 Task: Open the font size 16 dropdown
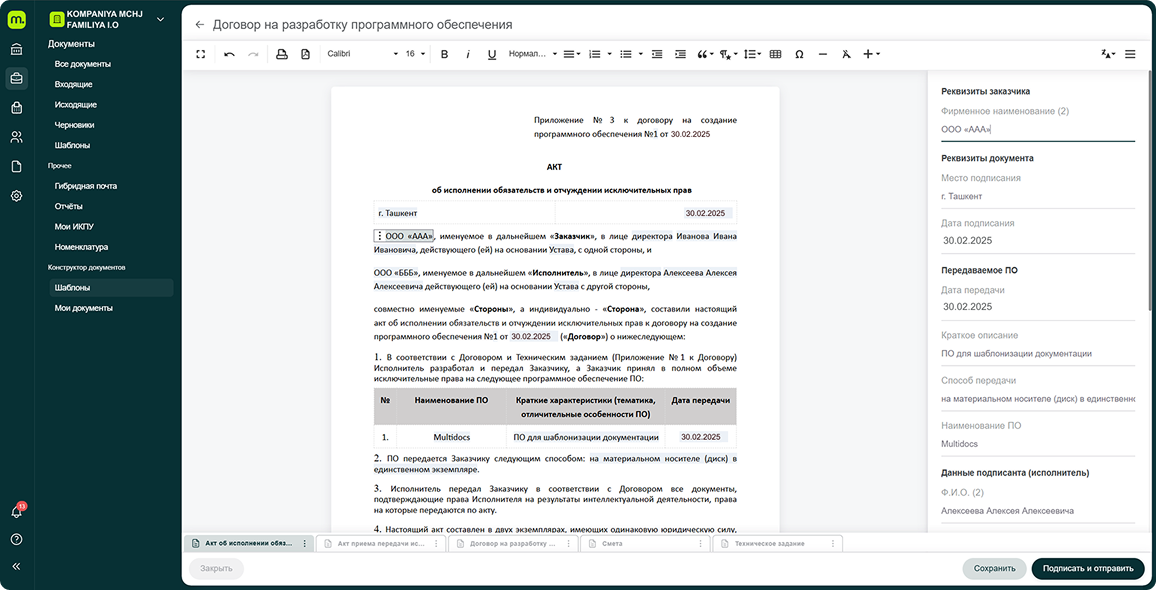(x=415, y=54)
